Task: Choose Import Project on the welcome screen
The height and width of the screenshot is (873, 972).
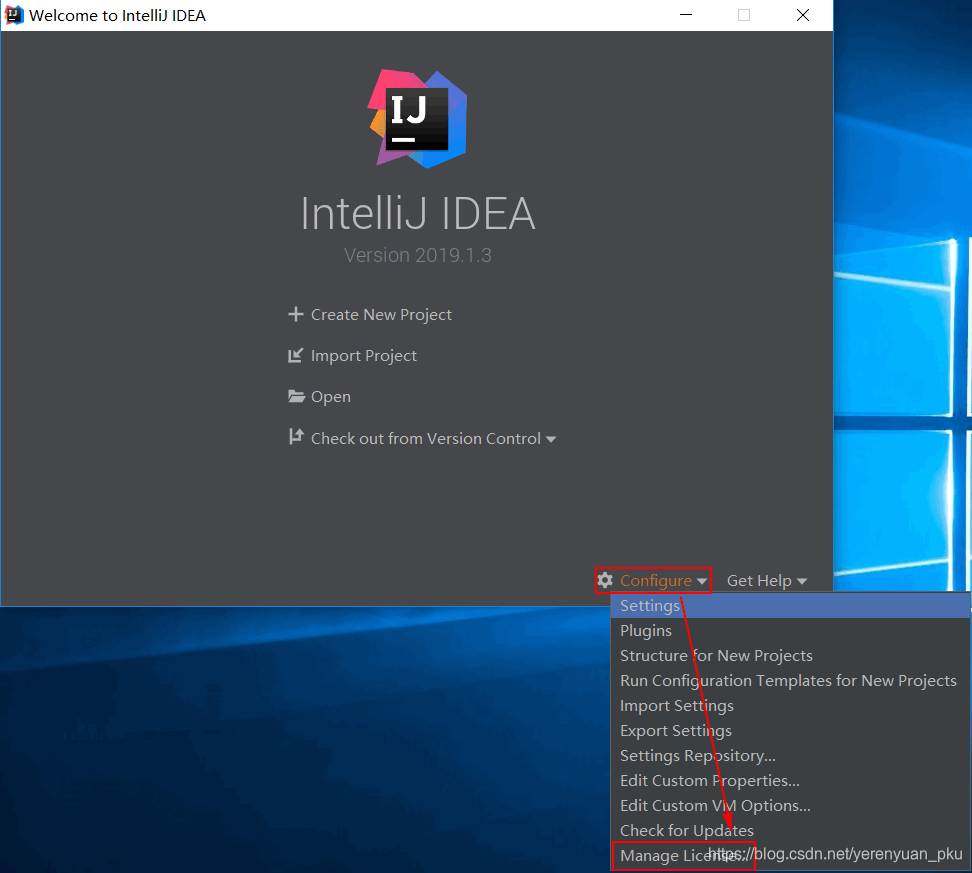Action: point(364,356)
